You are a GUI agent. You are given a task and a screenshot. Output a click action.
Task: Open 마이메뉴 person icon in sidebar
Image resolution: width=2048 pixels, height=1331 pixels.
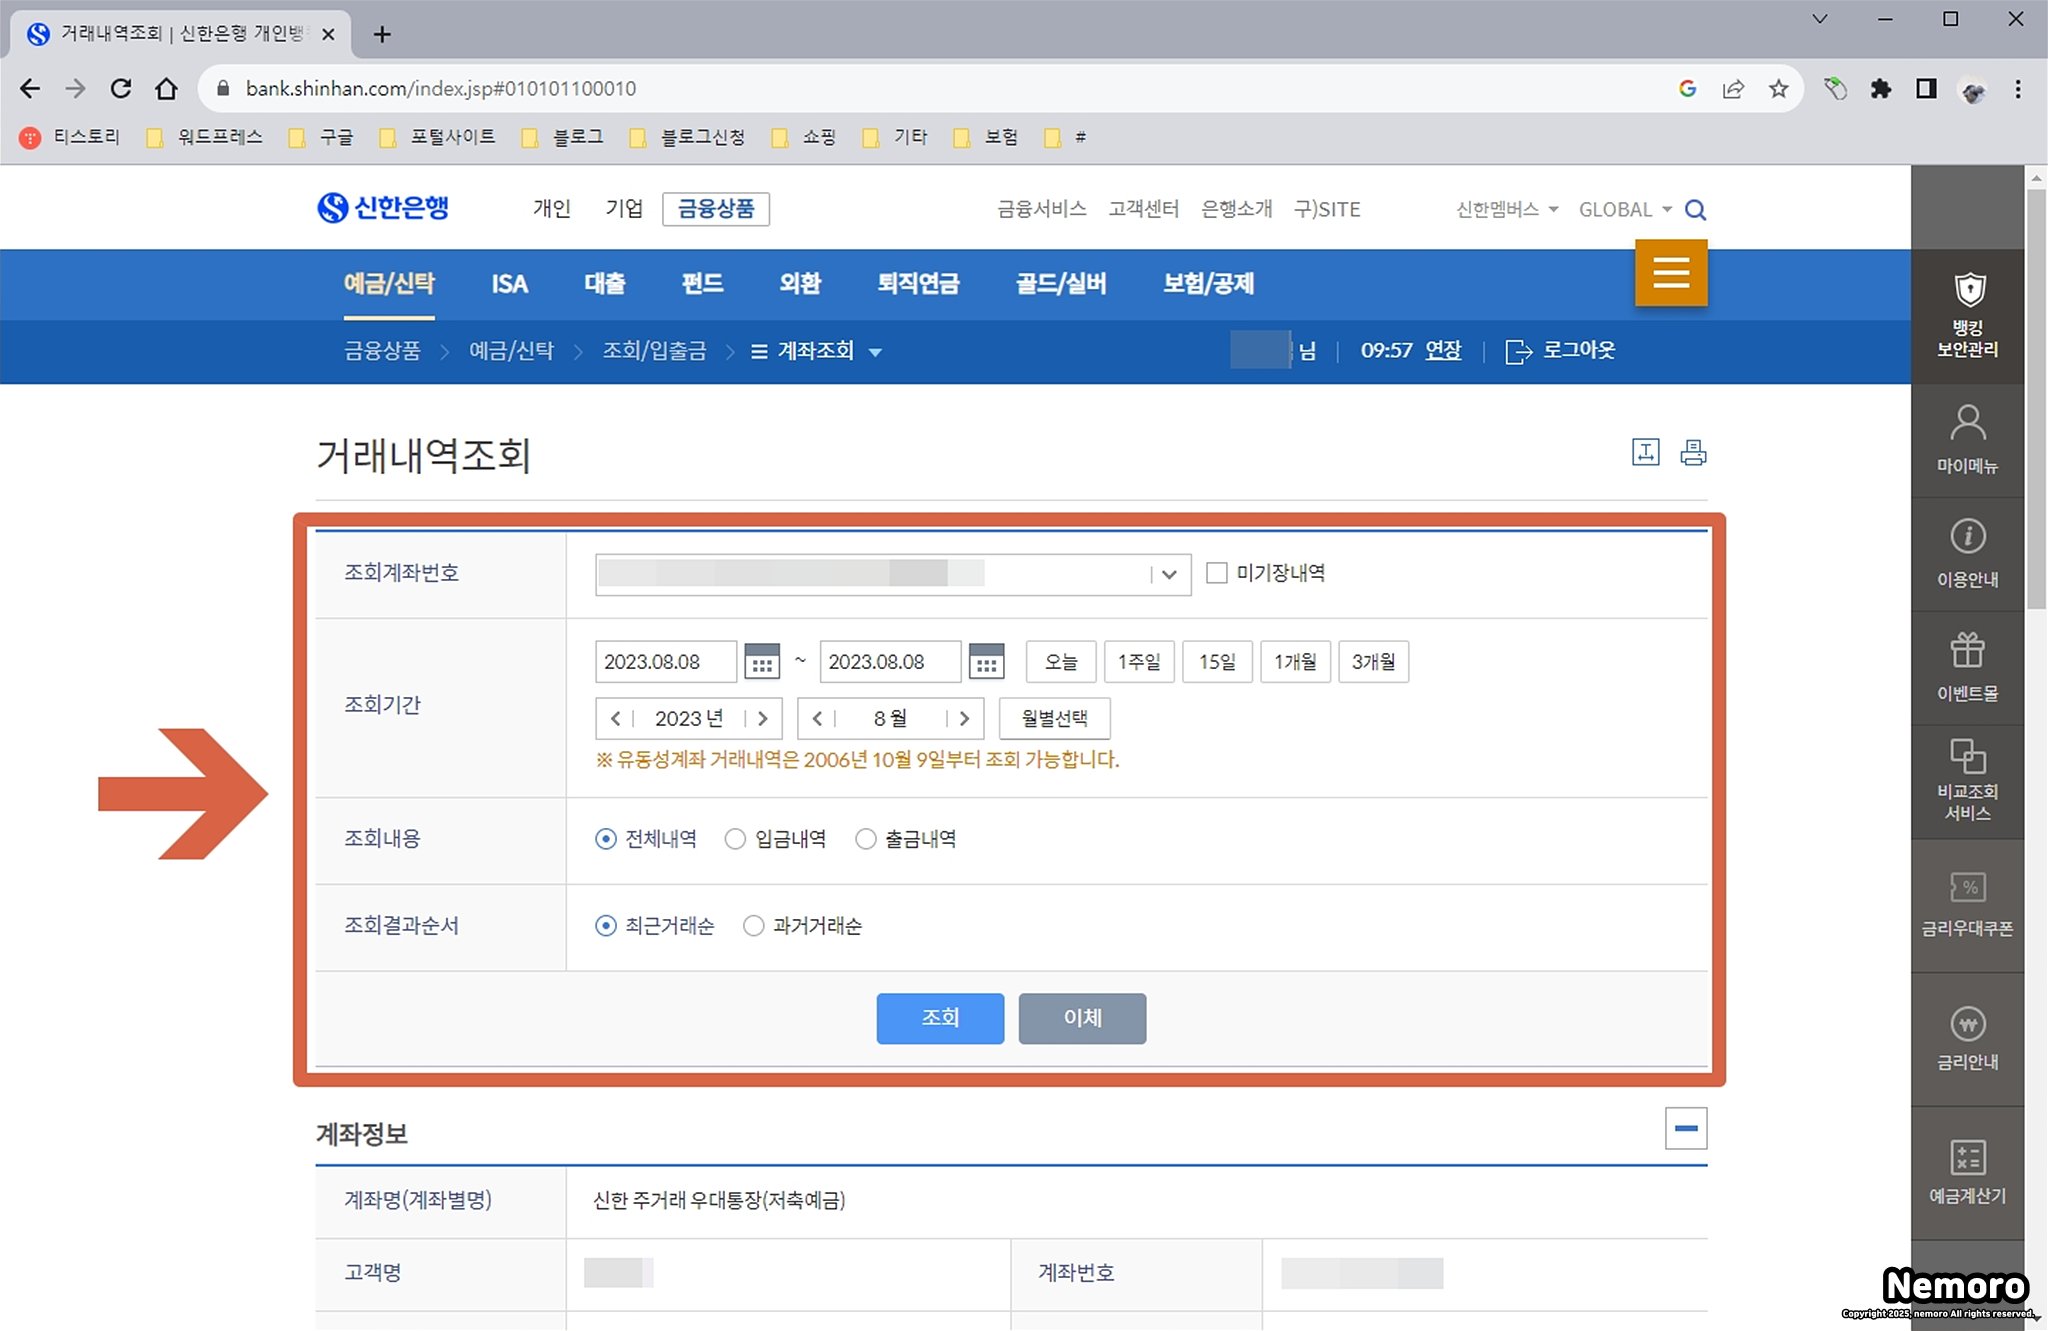click(x=1967, y=424)
